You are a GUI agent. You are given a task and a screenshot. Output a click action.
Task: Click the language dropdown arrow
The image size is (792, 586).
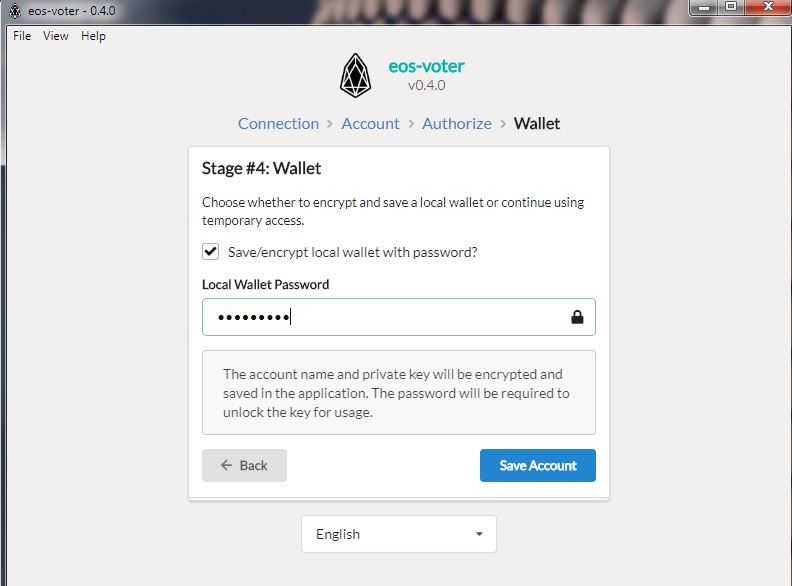click(x=479, y=534)
